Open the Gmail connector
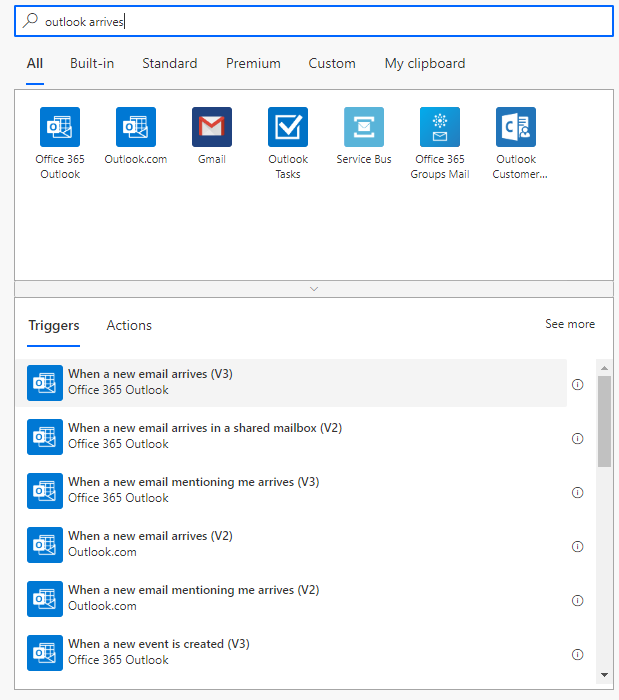Screen dimensions: 619x700 (x=212, y=127)
